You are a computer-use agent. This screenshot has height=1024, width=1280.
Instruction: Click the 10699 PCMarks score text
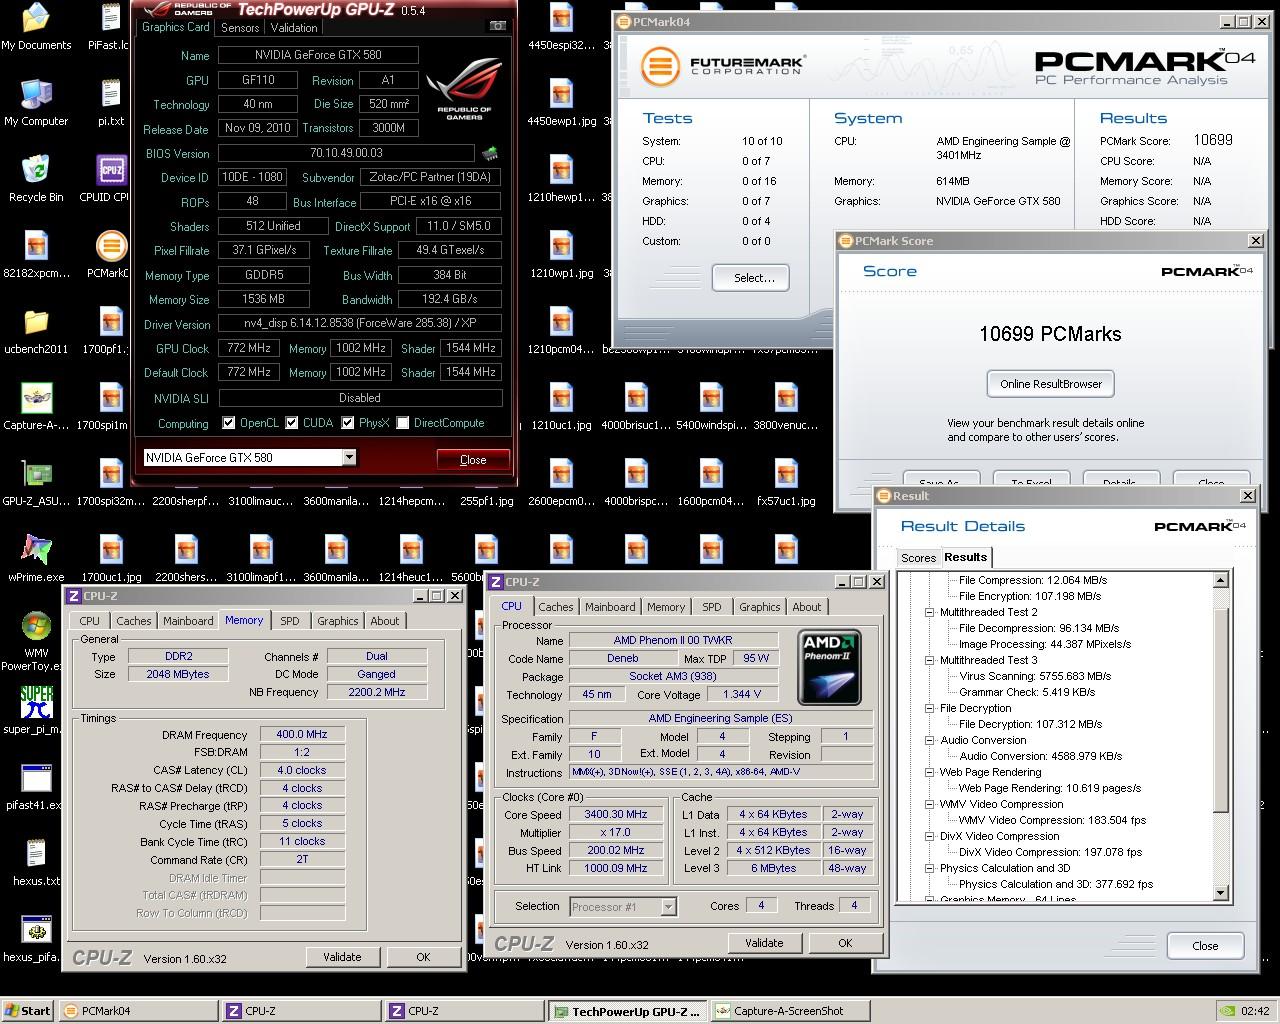(1050, 334)
